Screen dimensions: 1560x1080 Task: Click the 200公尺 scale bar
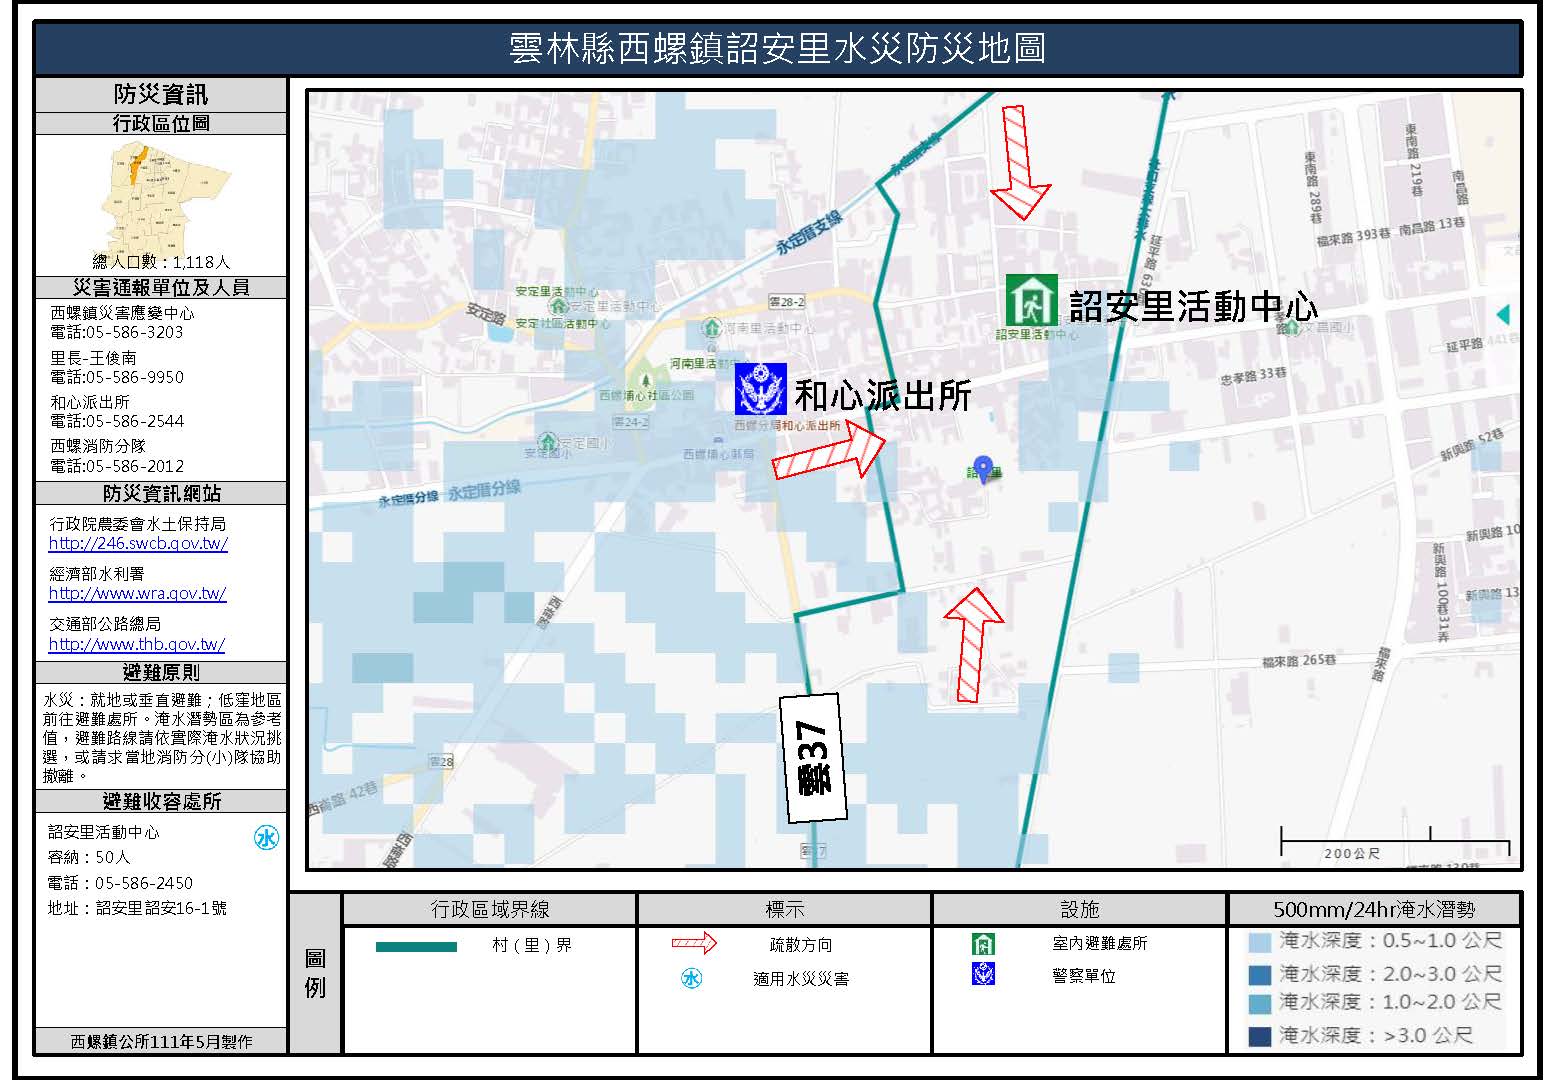coord(1395,842)
